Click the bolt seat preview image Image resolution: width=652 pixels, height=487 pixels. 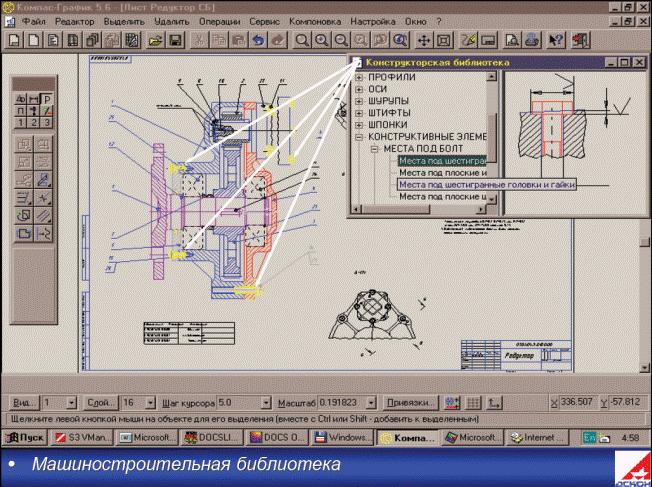coord(574,141)
